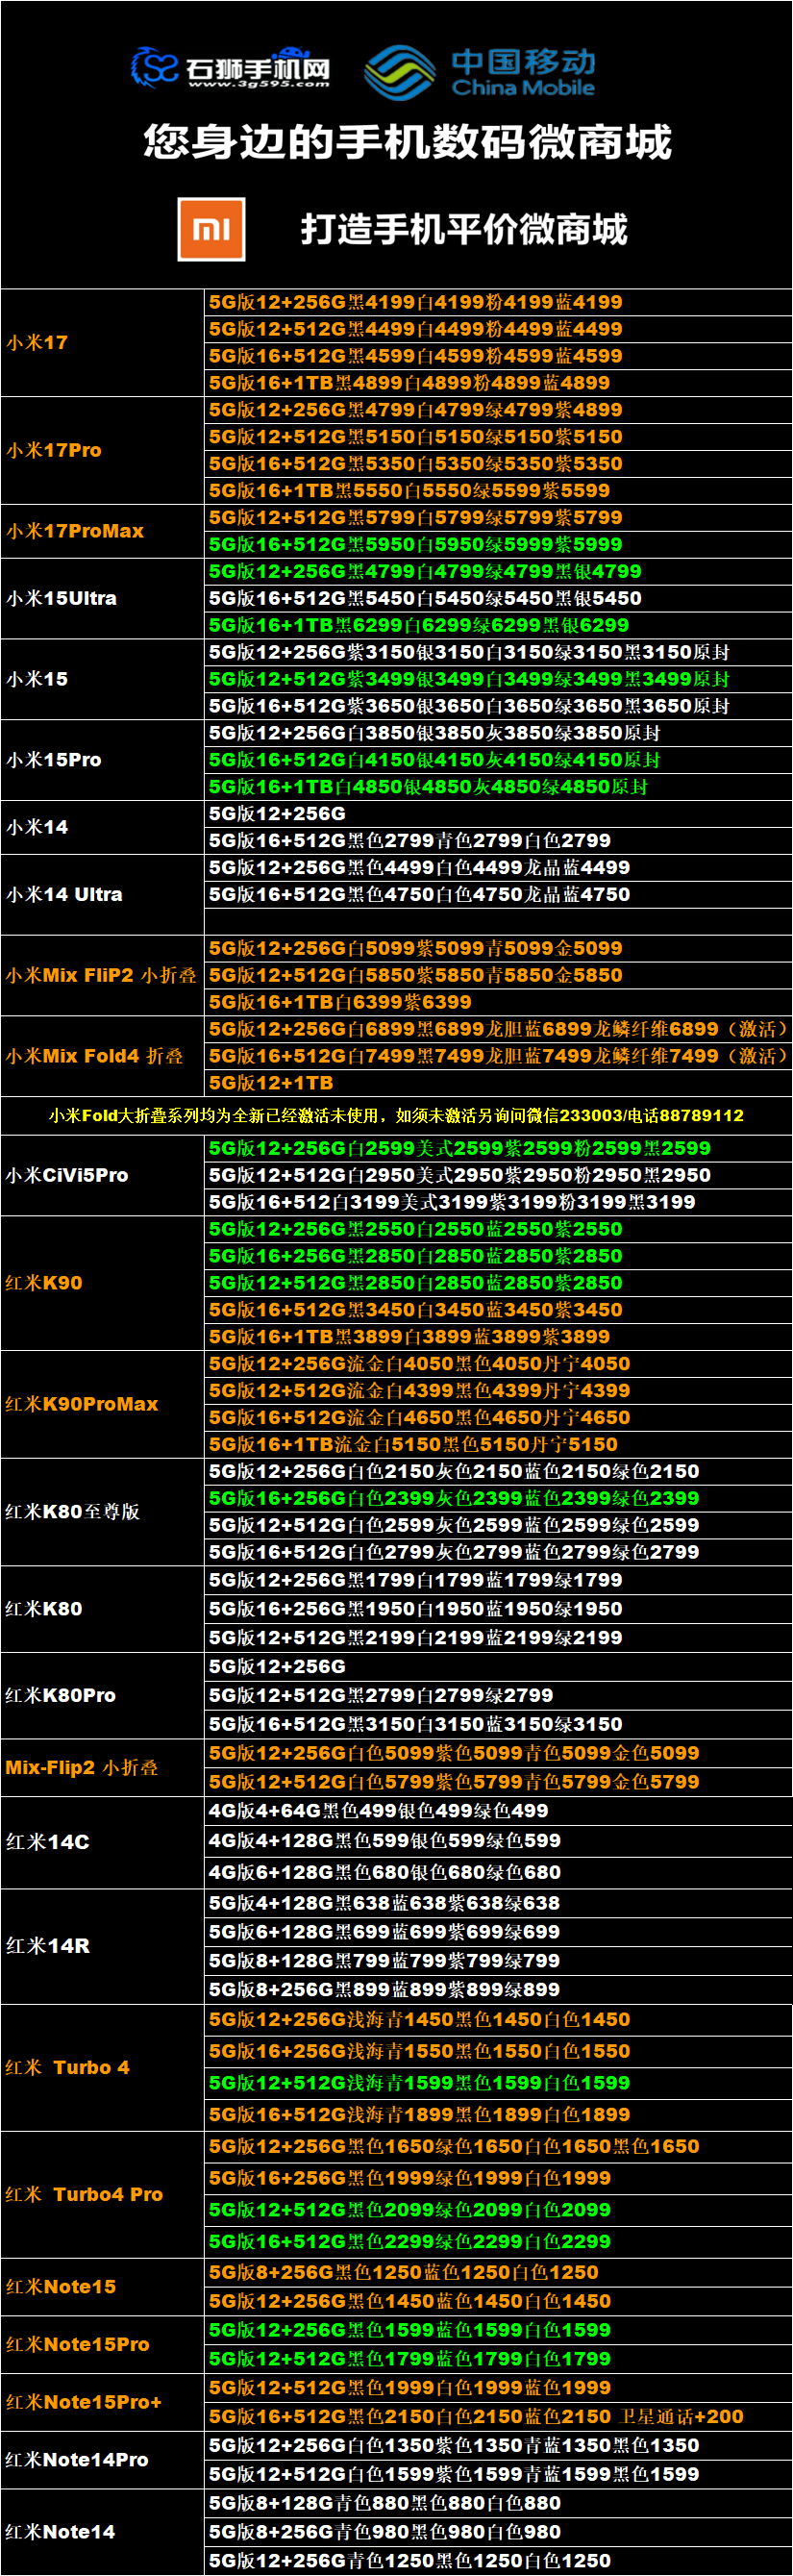Click the 小米14 Ultra model label
The image size is (793, 2576).
[65, 894]
